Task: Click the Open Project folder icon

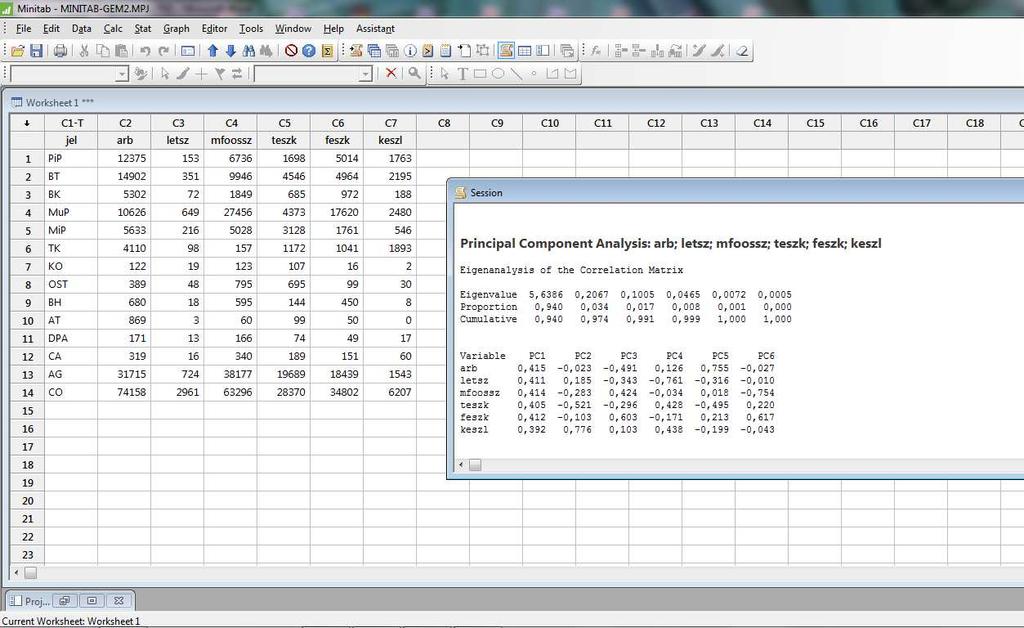Action: pos(18,51)
